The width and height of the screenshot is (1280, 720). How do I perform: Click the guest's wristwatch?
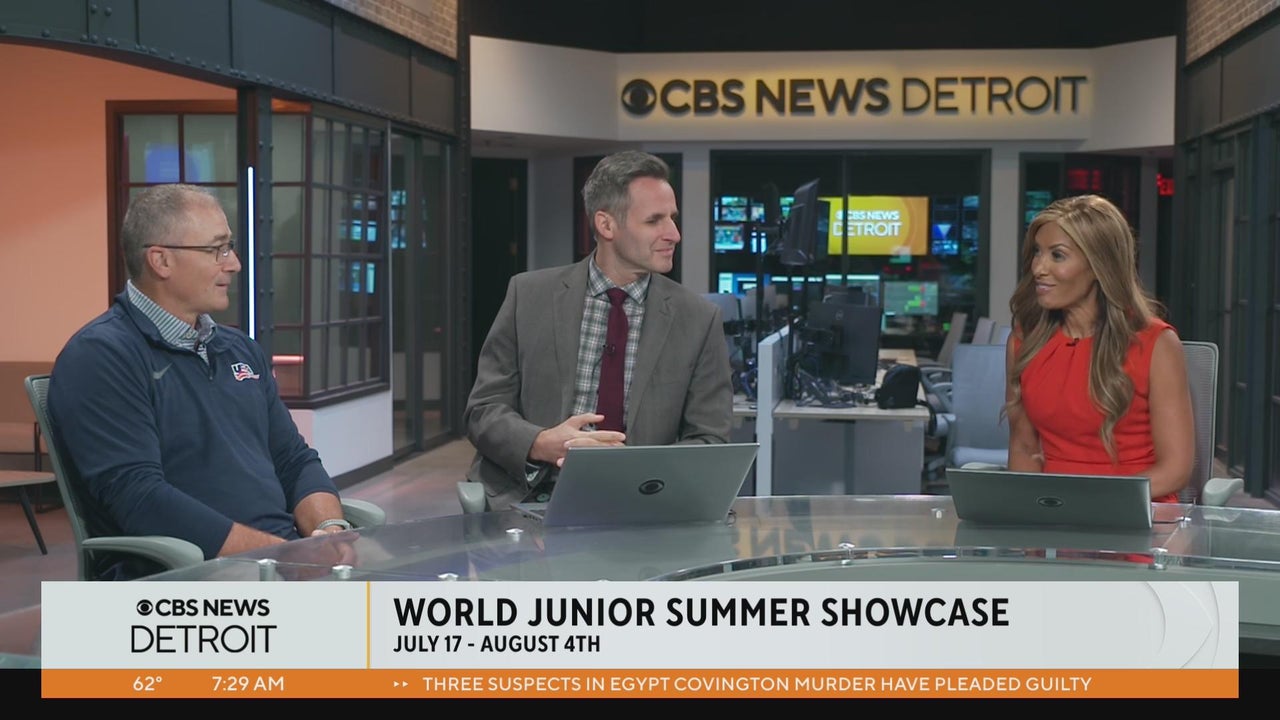[x=331, y=524]
